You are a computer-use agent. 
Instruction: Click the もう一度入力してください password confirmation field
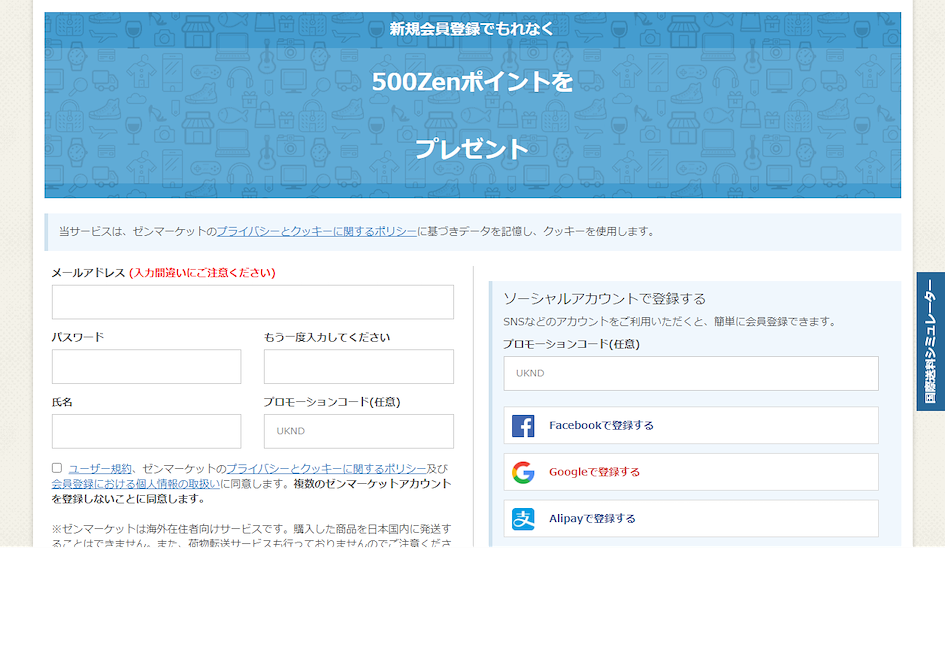tap(359, 367)
